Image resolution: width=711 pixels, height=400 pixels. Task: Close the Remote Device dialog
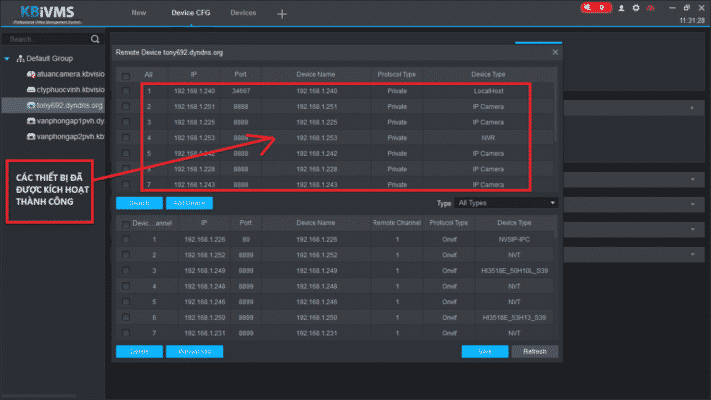click(555, 52)
